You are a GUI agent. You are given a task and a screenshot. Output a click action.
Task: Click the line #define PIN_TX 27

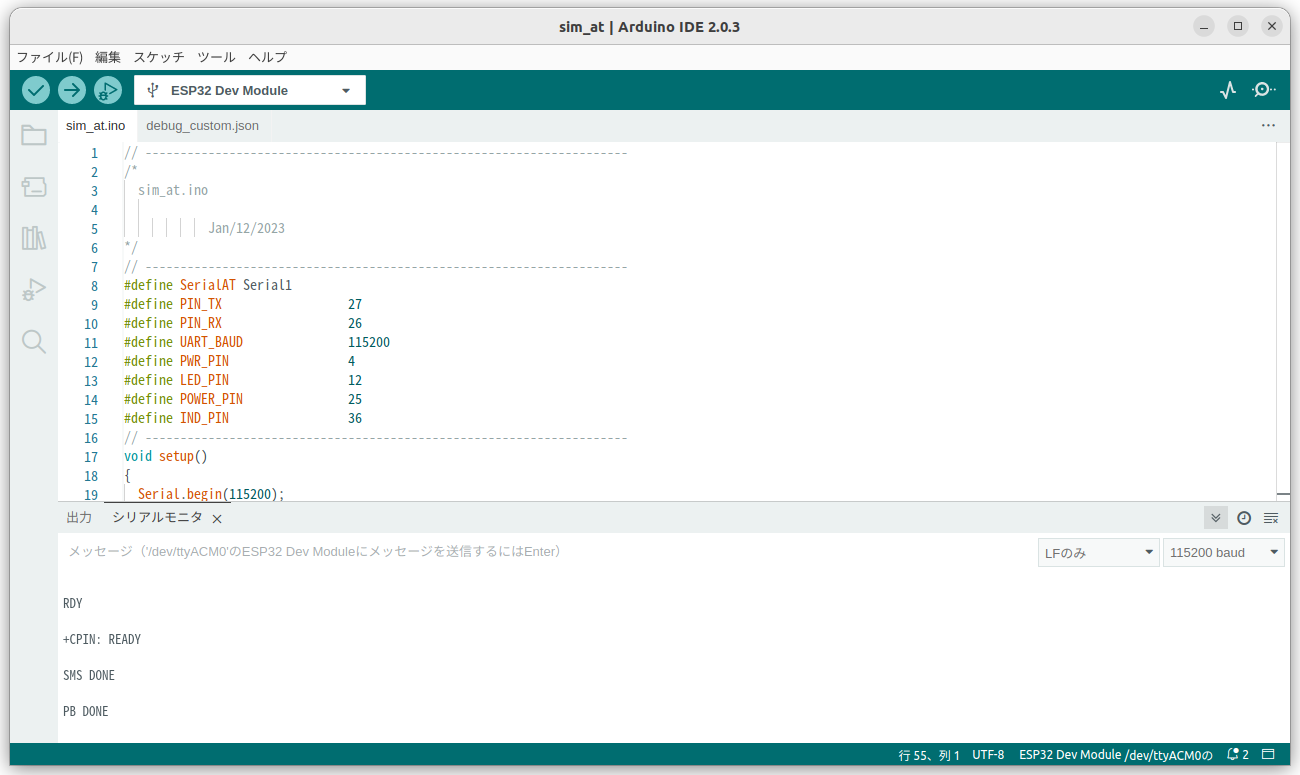click(243, 304)
